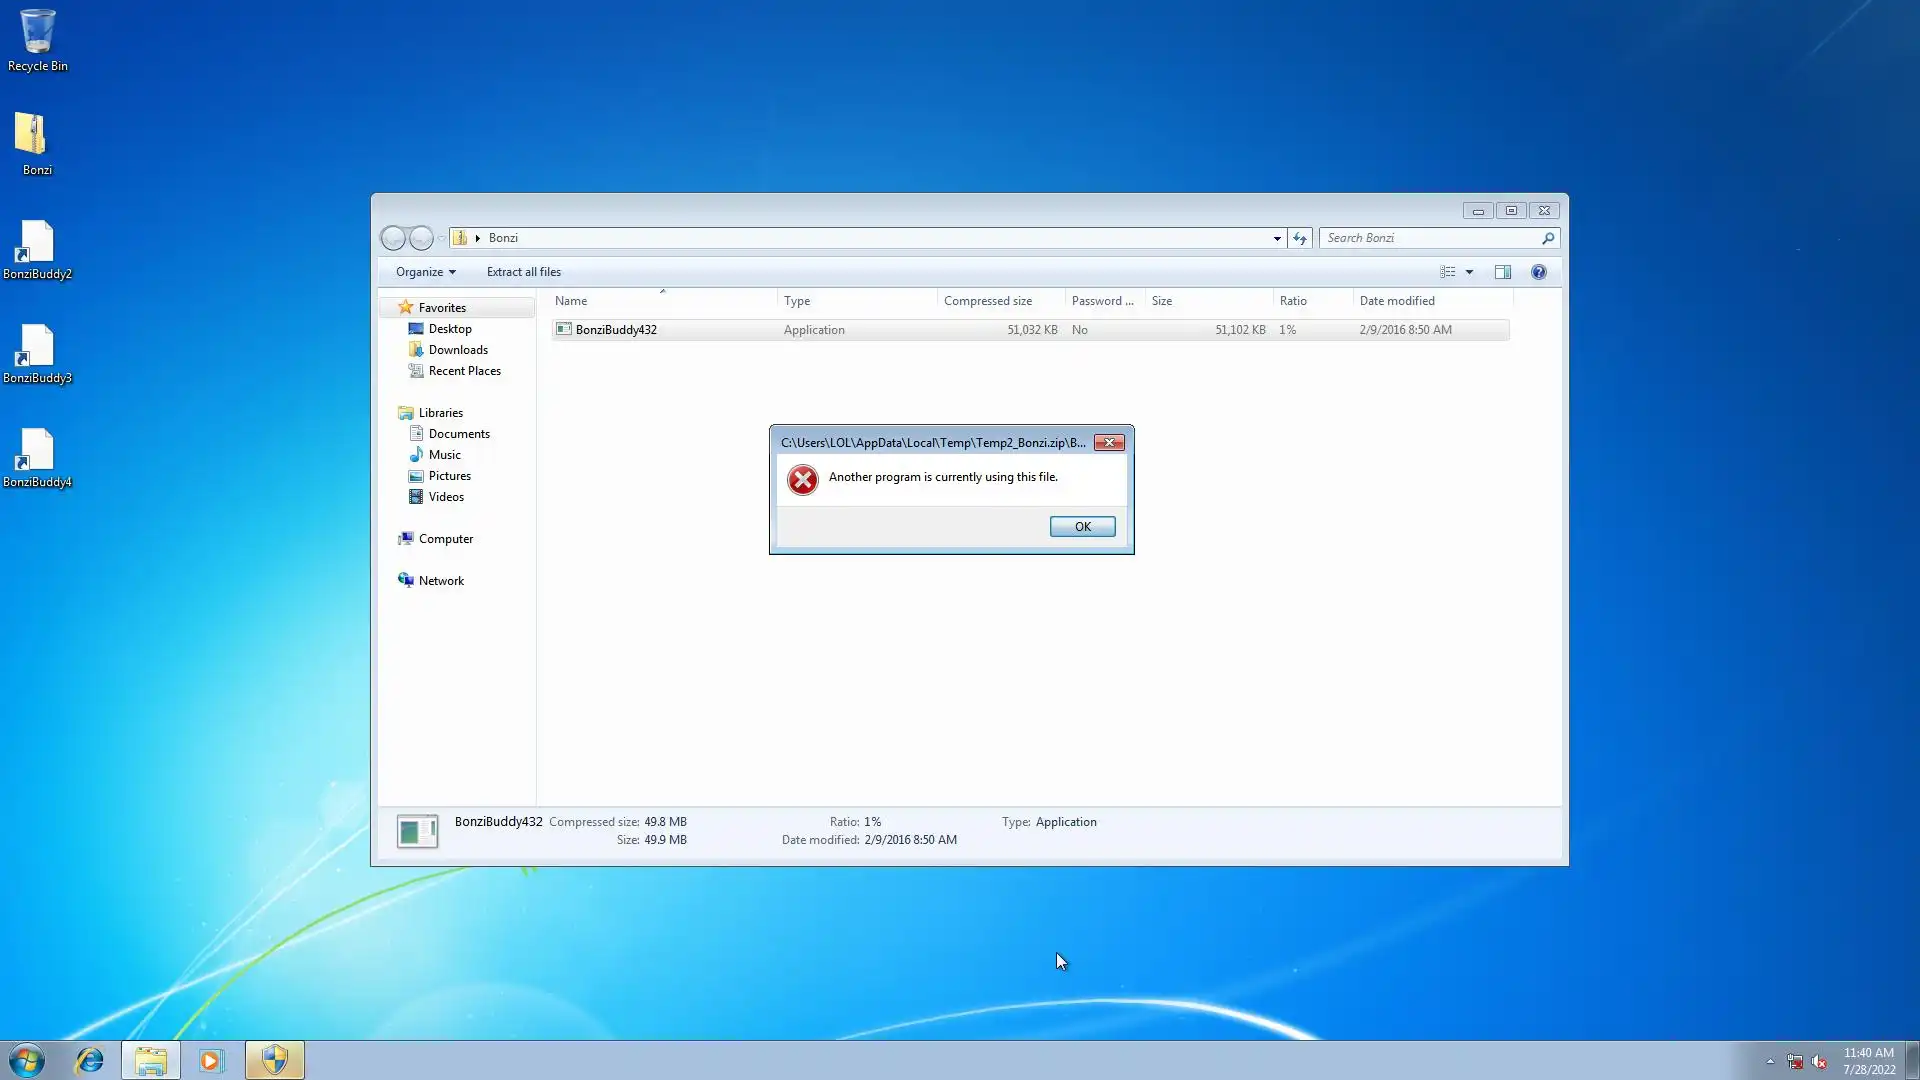
Task: Click OK in the error dialog
Action: 1082,526
